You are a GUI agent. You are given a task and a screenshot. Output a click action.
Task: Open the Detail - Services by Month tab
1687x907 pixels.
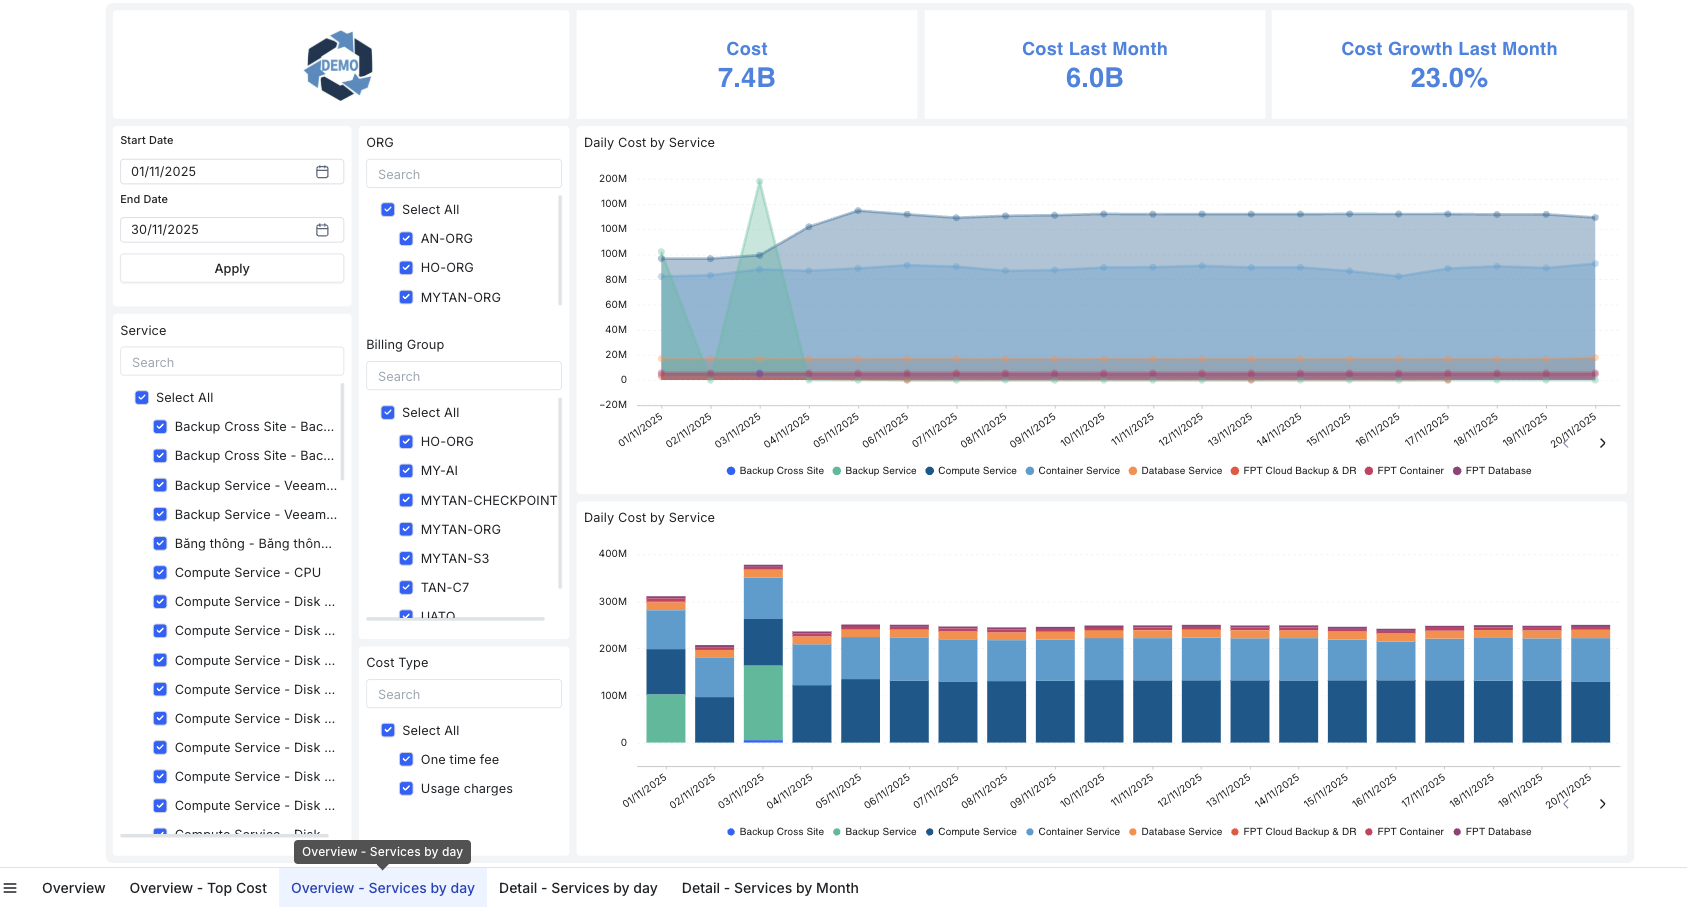click(x=770, y=887)
